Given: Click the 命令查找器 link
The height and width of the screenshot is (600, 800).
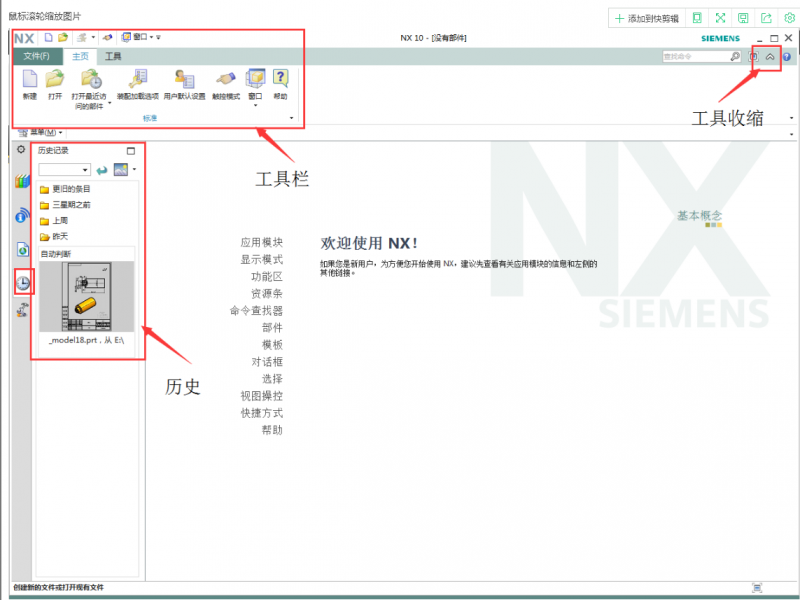Looking at the screenshot, I should tap(256, 311).
